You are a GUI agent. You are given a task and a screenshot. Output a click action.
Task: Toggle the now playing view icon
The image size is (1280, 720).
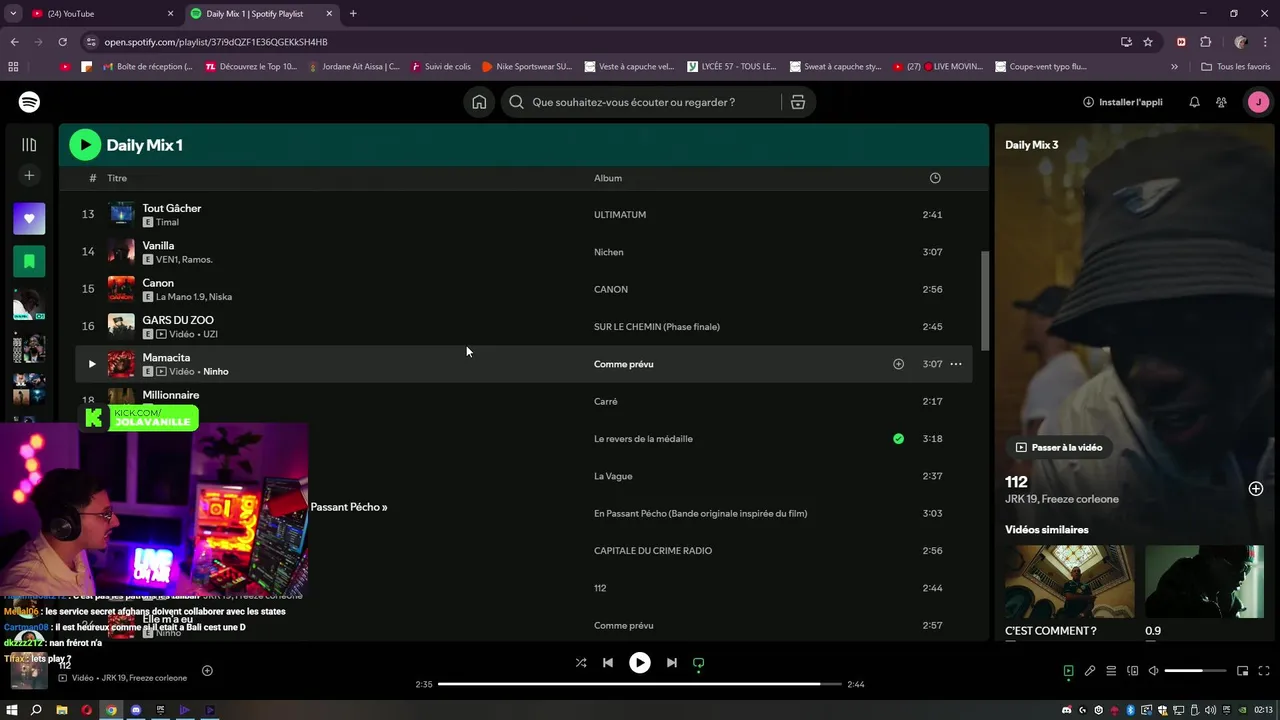click(x=1068, y=671)
